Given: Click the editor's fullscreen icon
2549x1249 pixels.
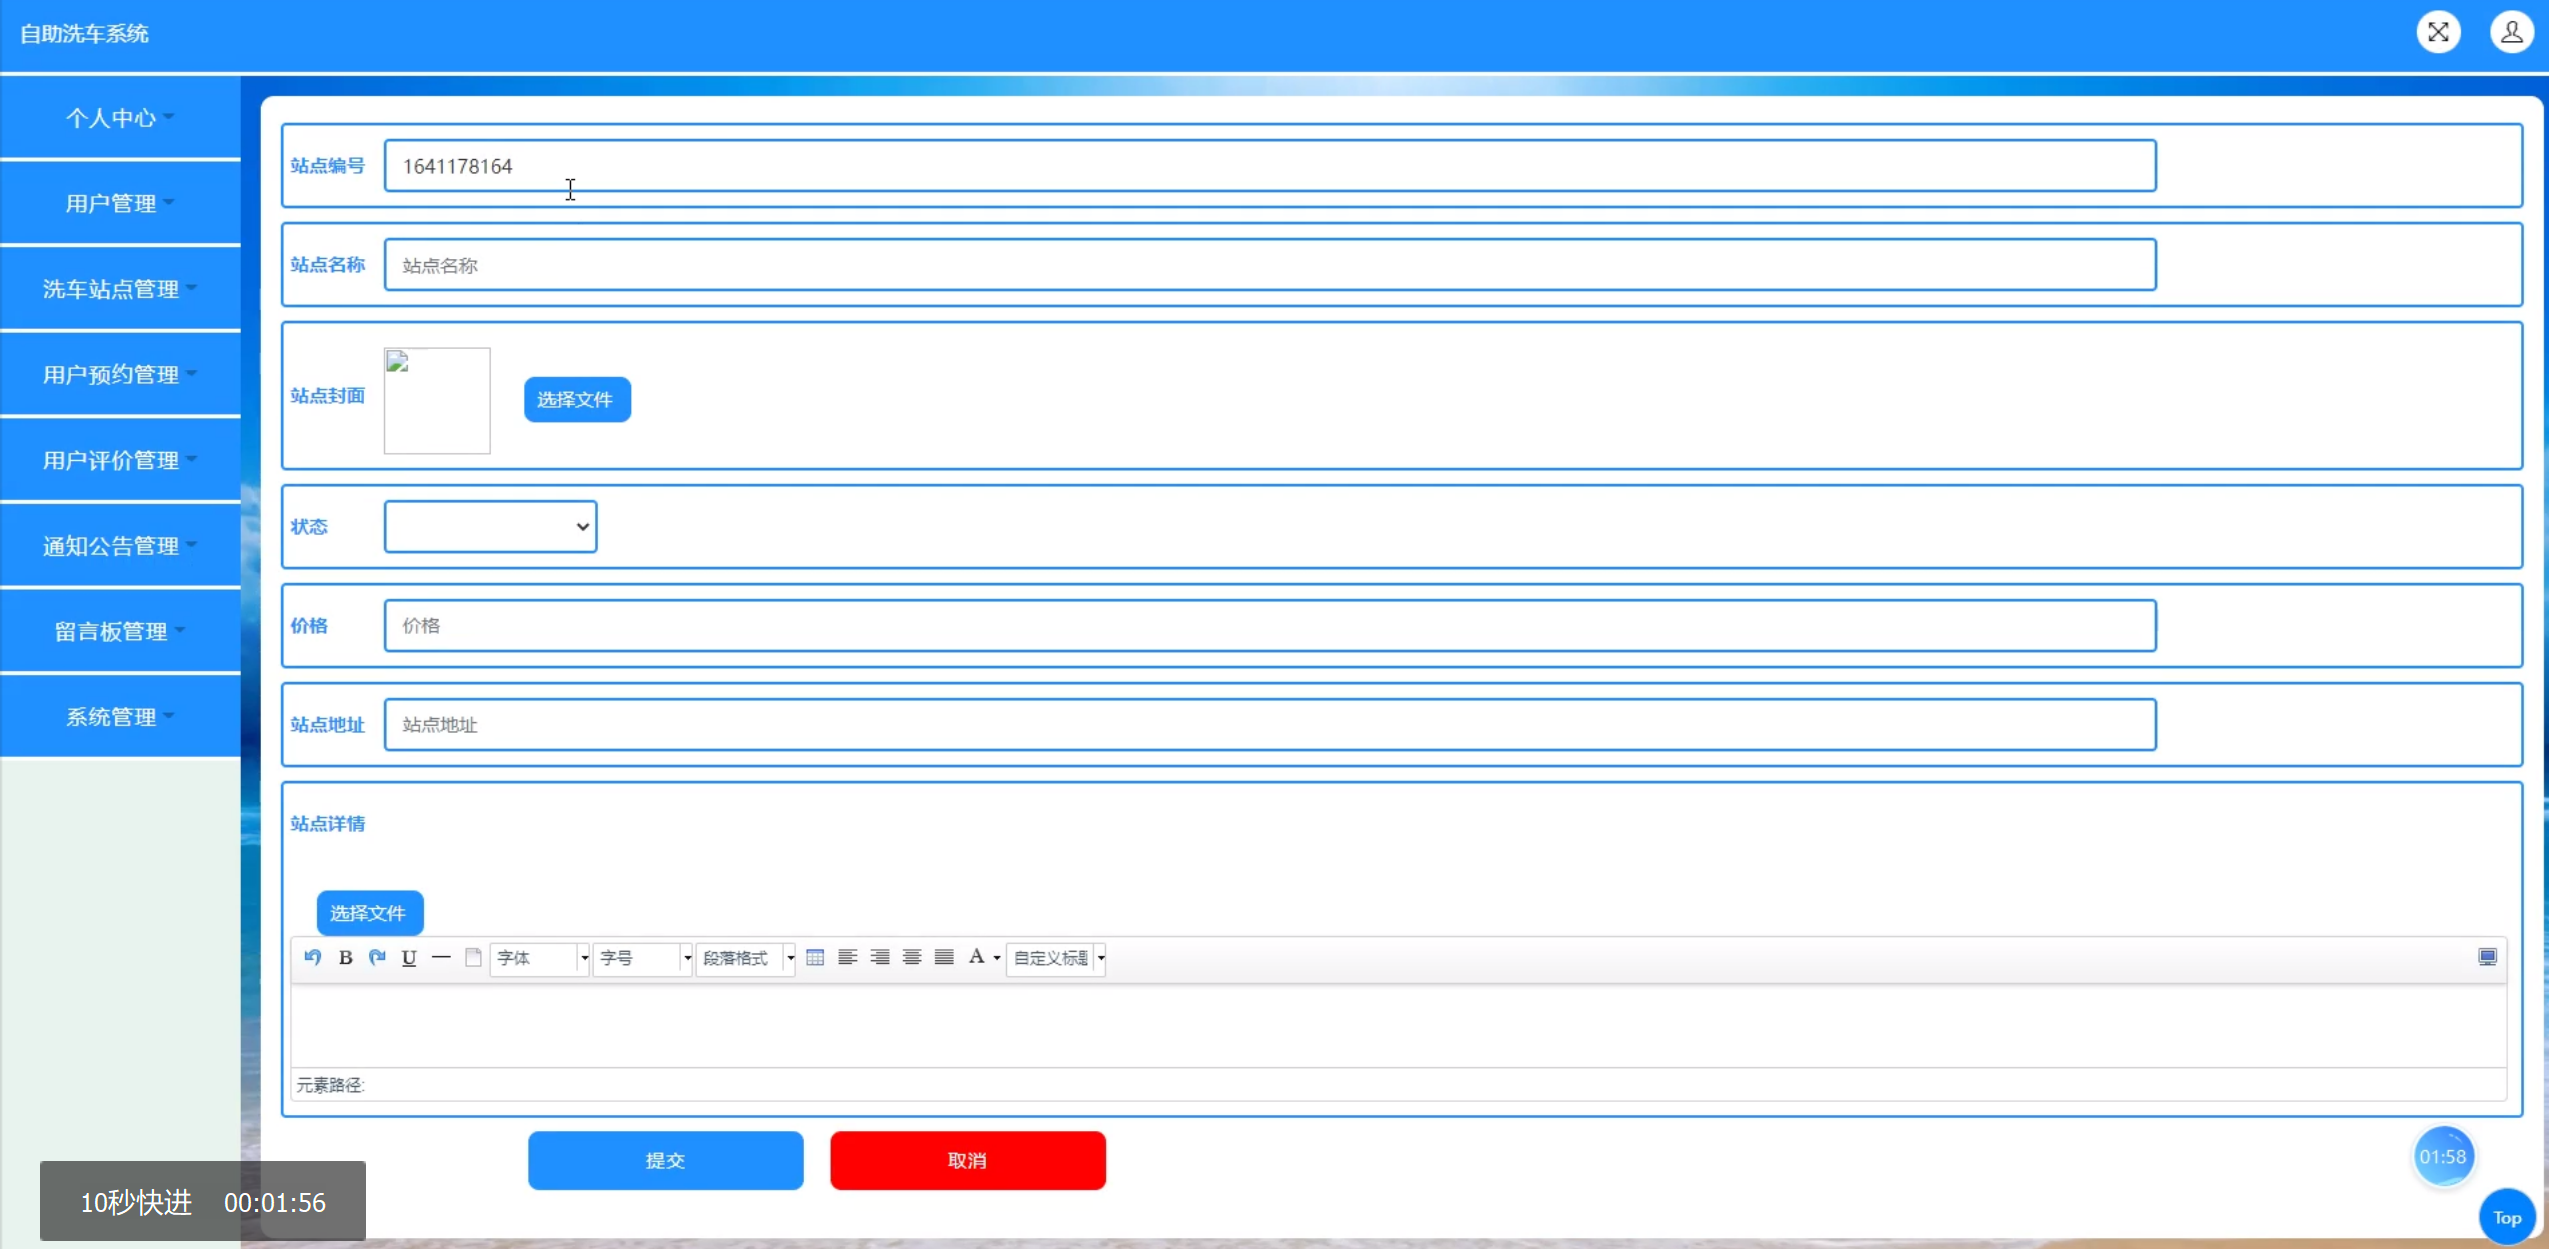Looking at the screenshot, I should (2487, 957).
